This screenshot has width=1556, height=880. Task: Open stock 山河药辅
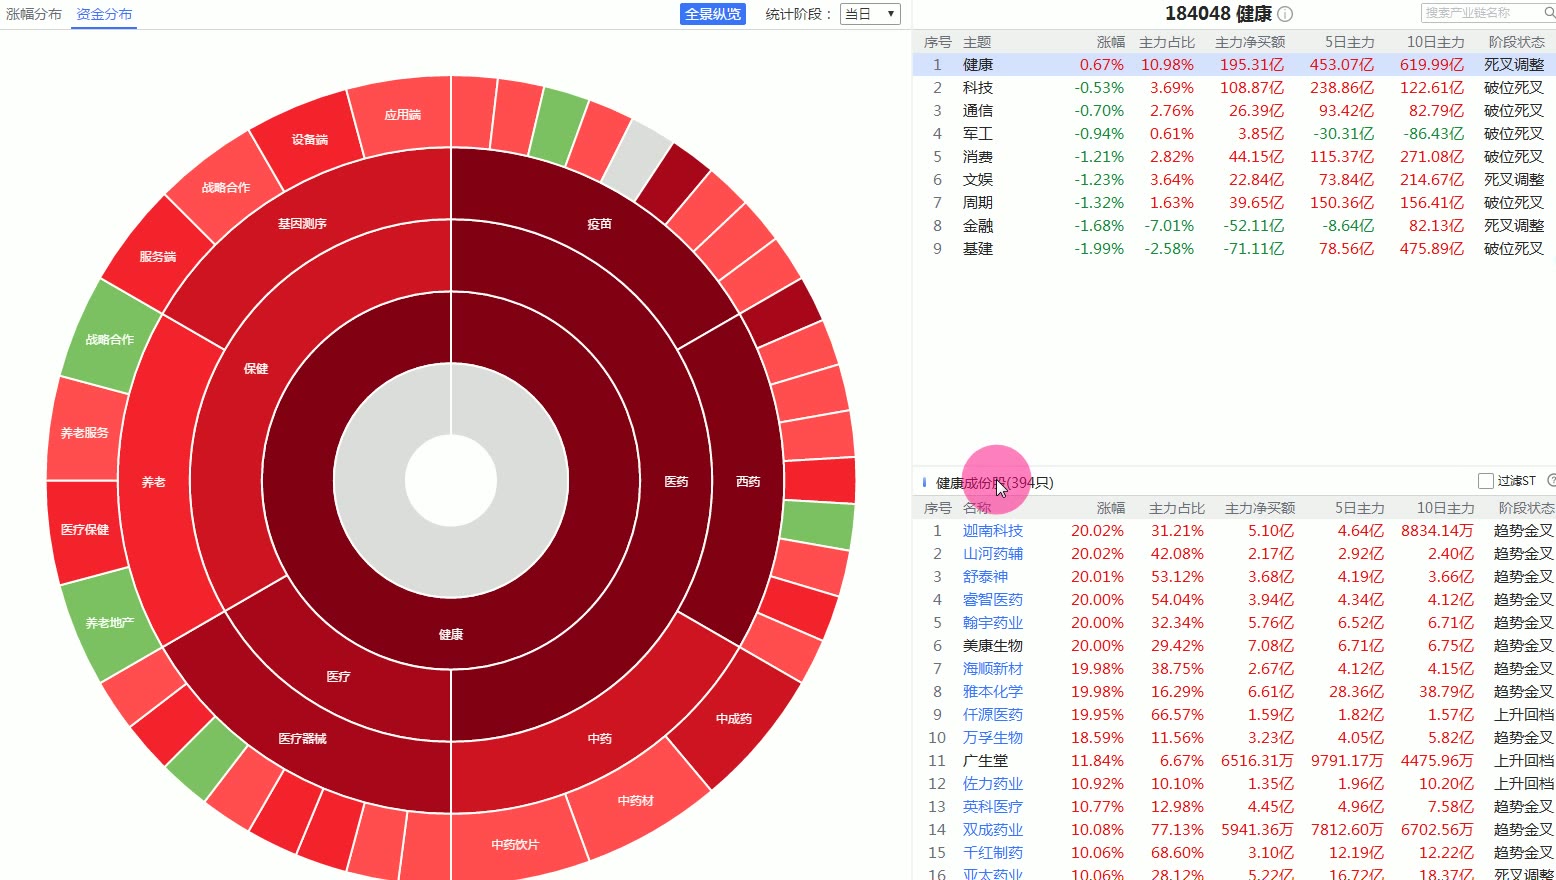tap(992, 553)
